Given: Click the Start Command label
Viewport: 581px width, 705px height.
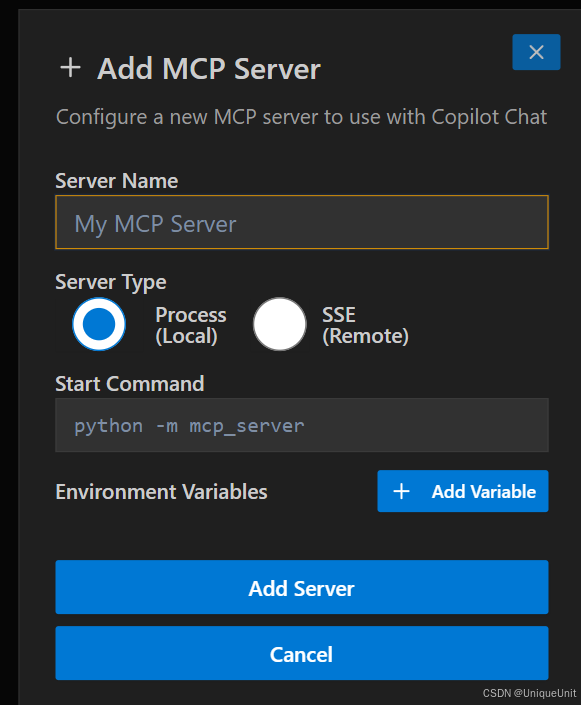Looking at the screenshot, I should tap(130, 384).
